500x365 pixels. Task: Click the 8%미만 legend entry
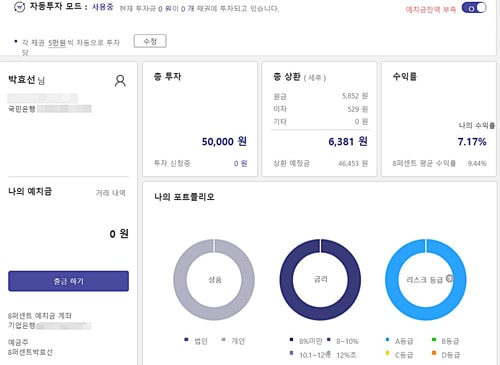click(307, 341)
